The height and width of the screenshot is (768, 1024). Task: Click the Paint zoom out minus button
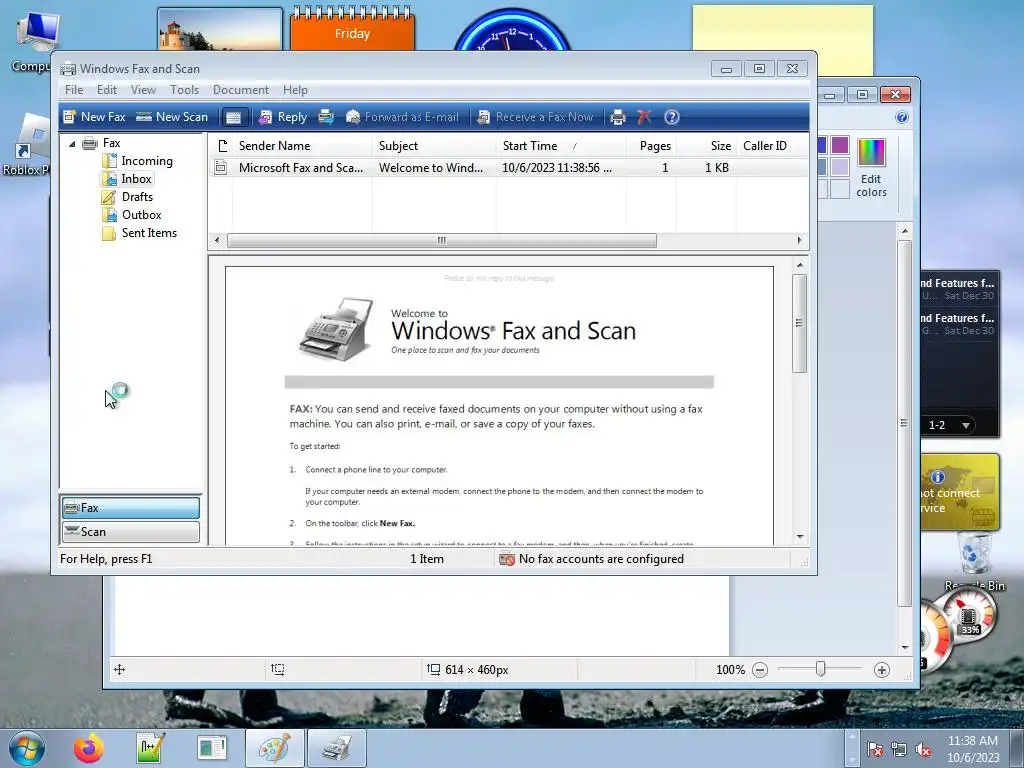coord(760,670)
